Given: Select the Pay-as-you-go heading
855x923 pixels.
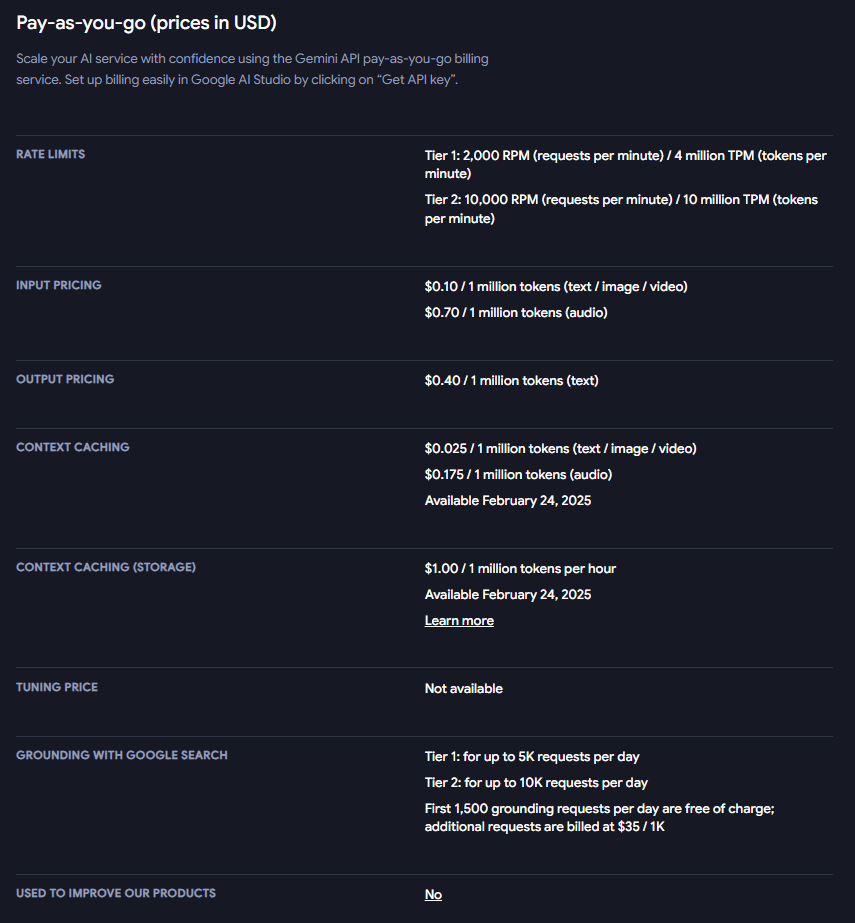Looking at the screenshot, I should (146, 23).
